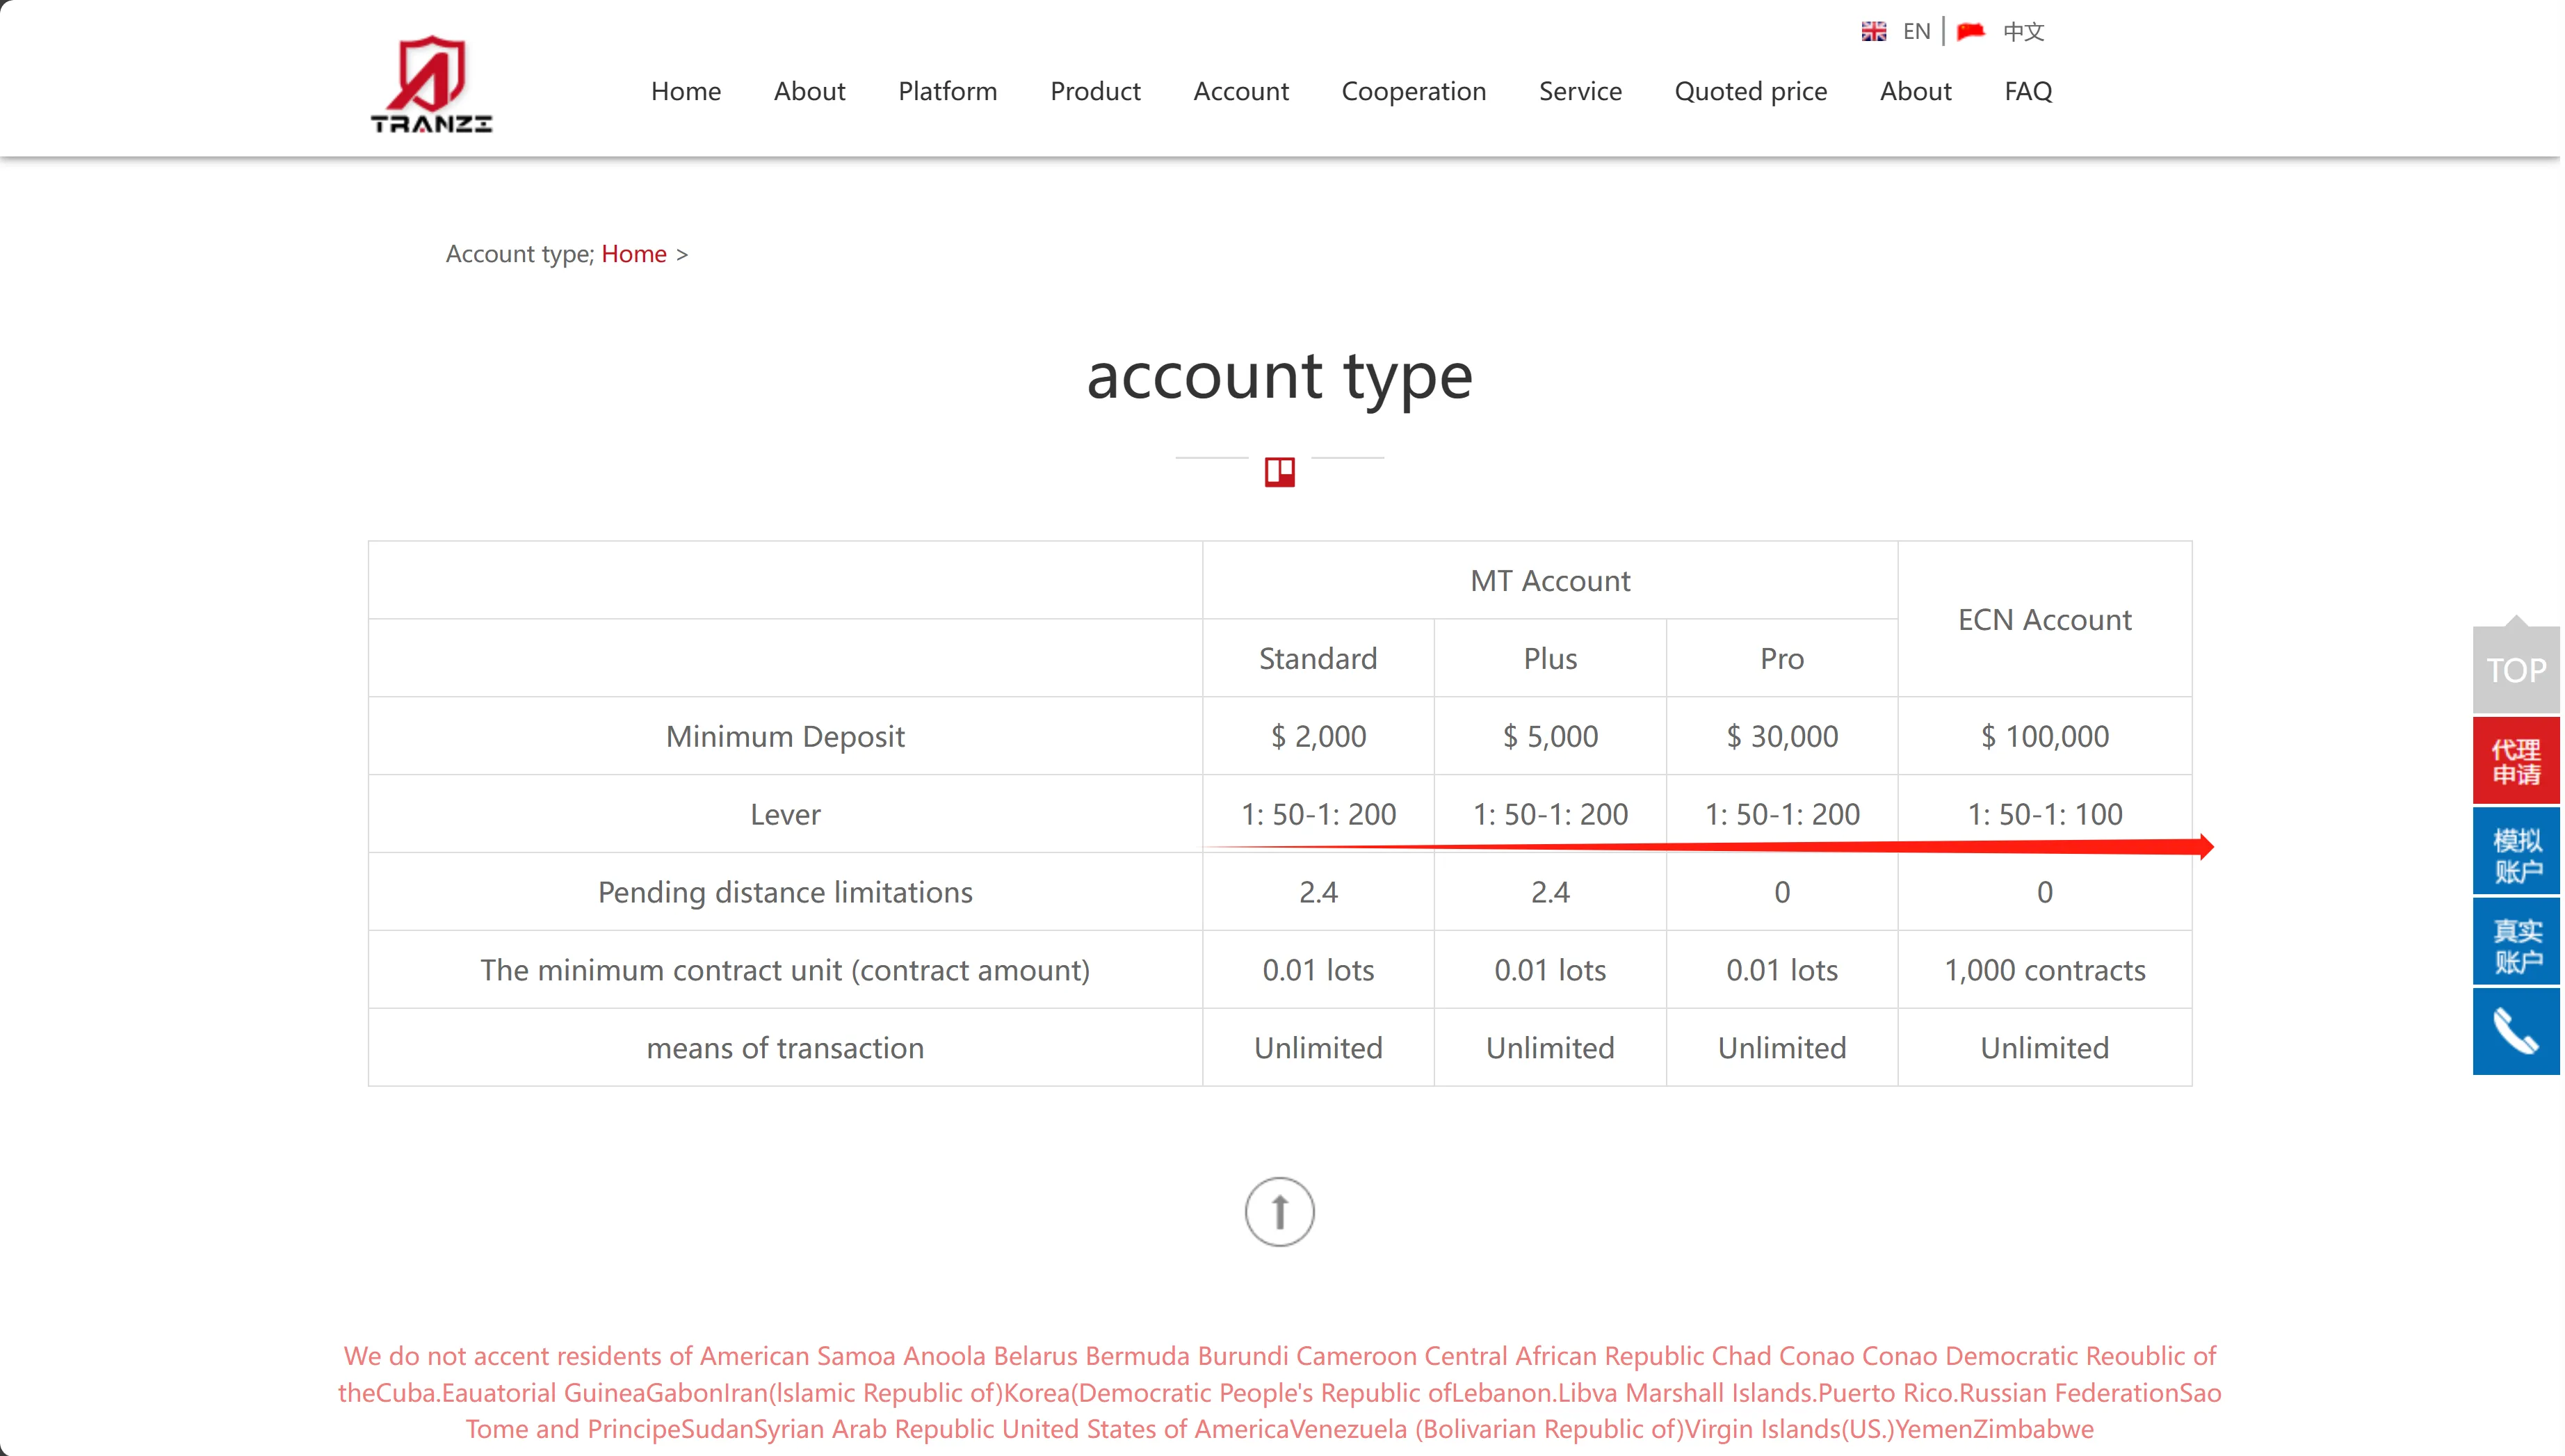Switch language to 中文
The height and width of the screenshot is (1456, 2565).
click(x=2023, y=32)
